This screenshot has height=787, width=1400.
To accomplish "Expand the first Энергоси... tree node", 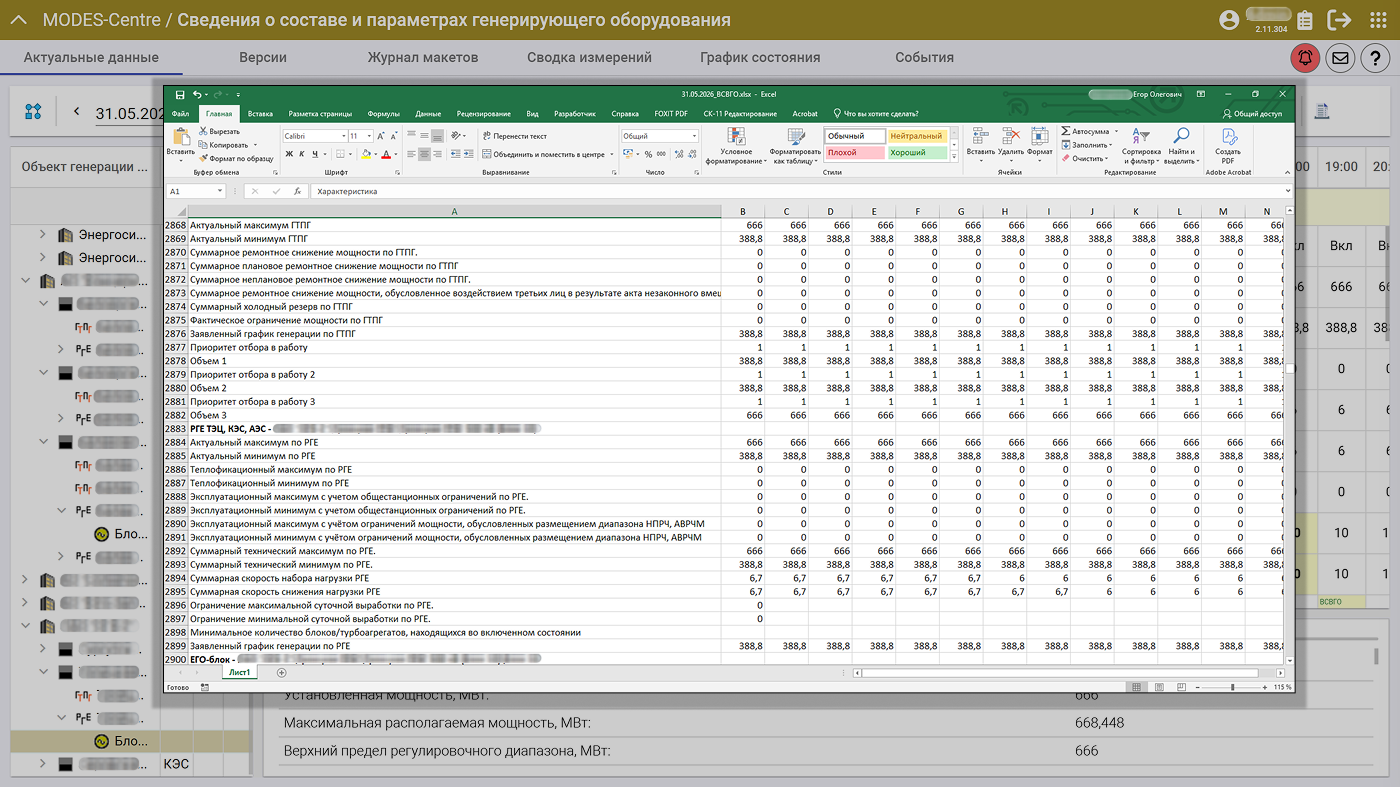I will [x=42, y=235].
